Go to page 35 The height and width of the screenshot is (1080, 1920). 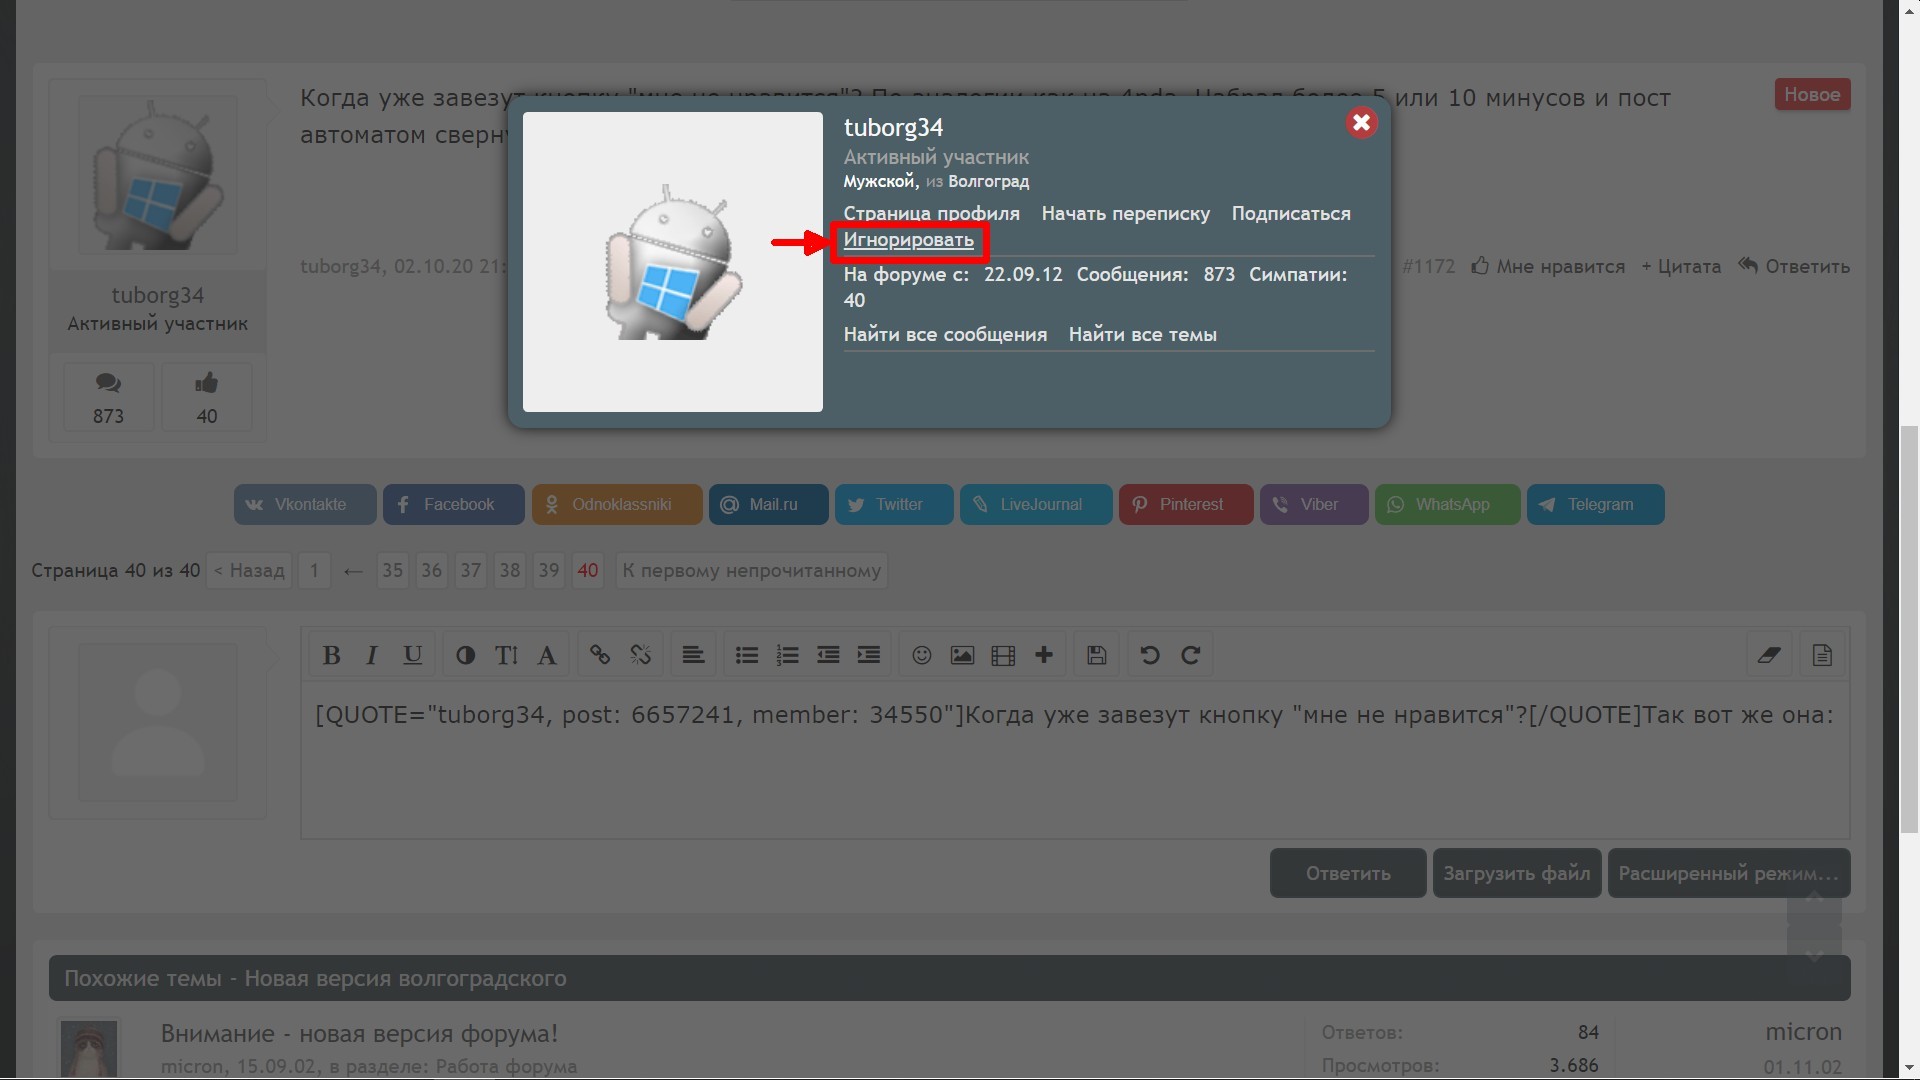coord(392,570)
